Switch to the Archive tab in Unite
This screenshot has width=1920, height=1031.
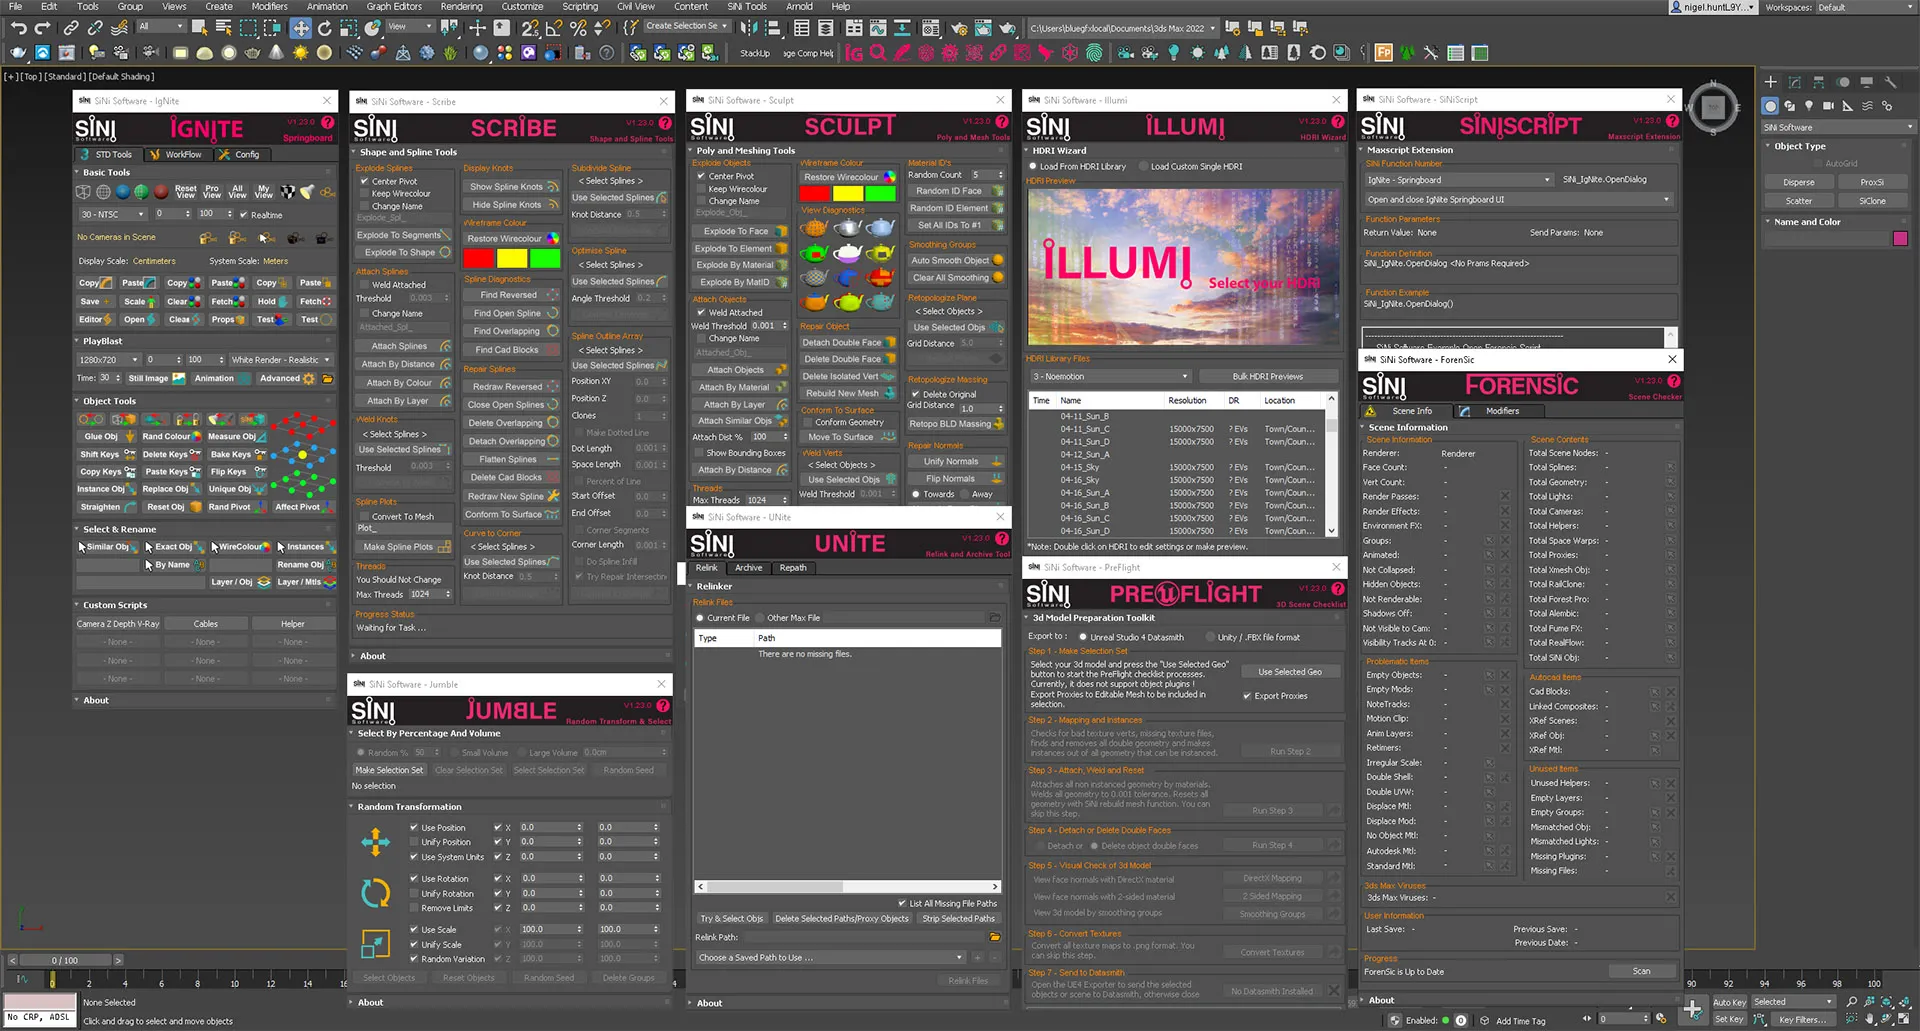coord(748,568)
